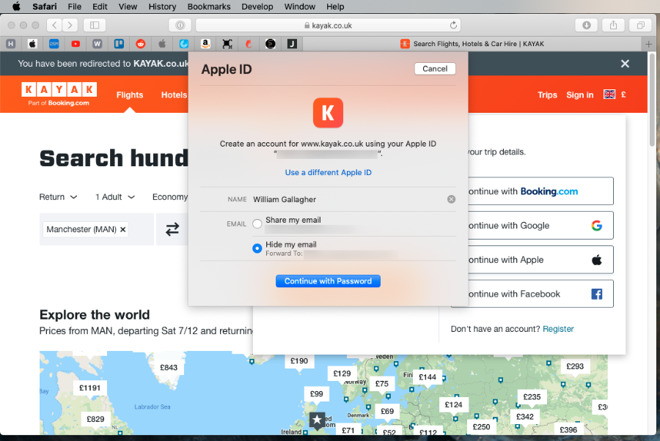Open the Bookmarks menu in menu bar
Screen dimensions: 660x441
pyautogui.click(x=207, y=6)
